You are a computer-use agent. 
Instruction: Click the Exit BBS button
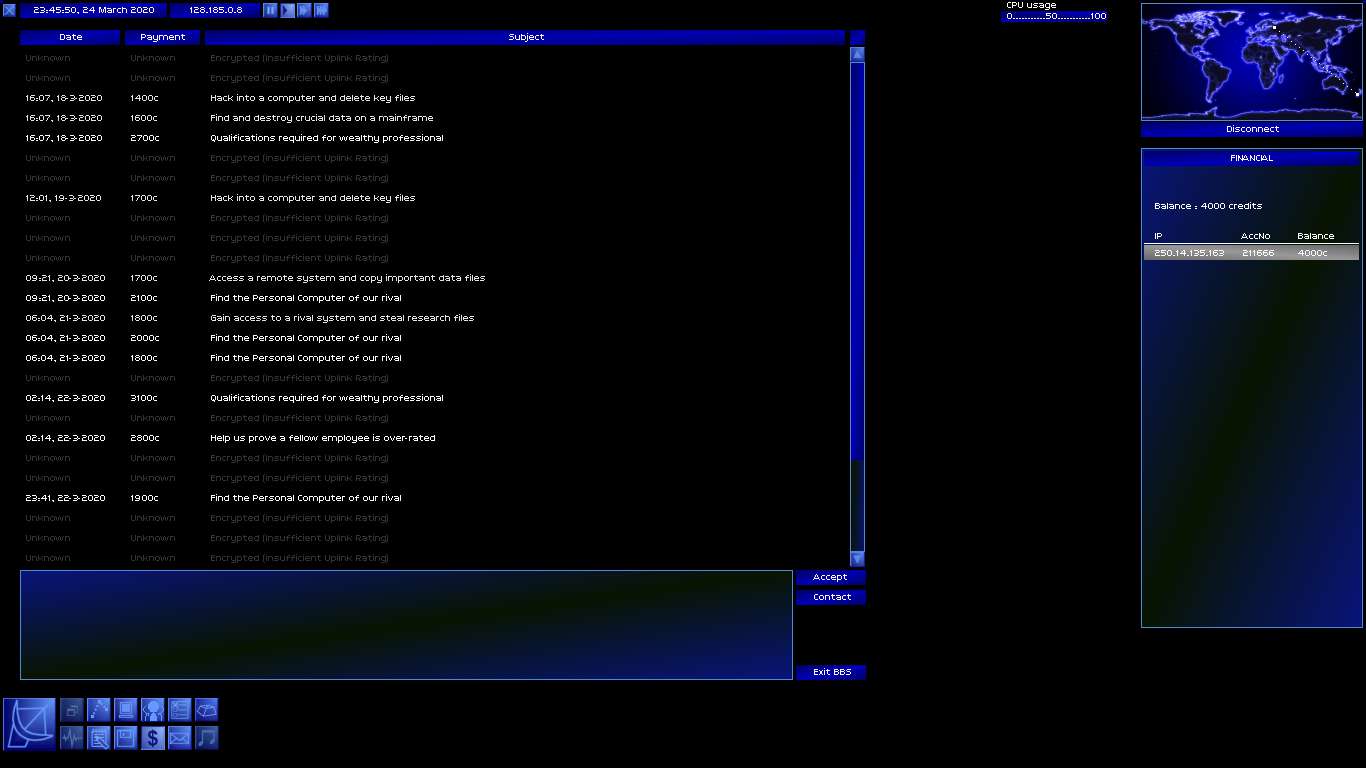(831, 672)
